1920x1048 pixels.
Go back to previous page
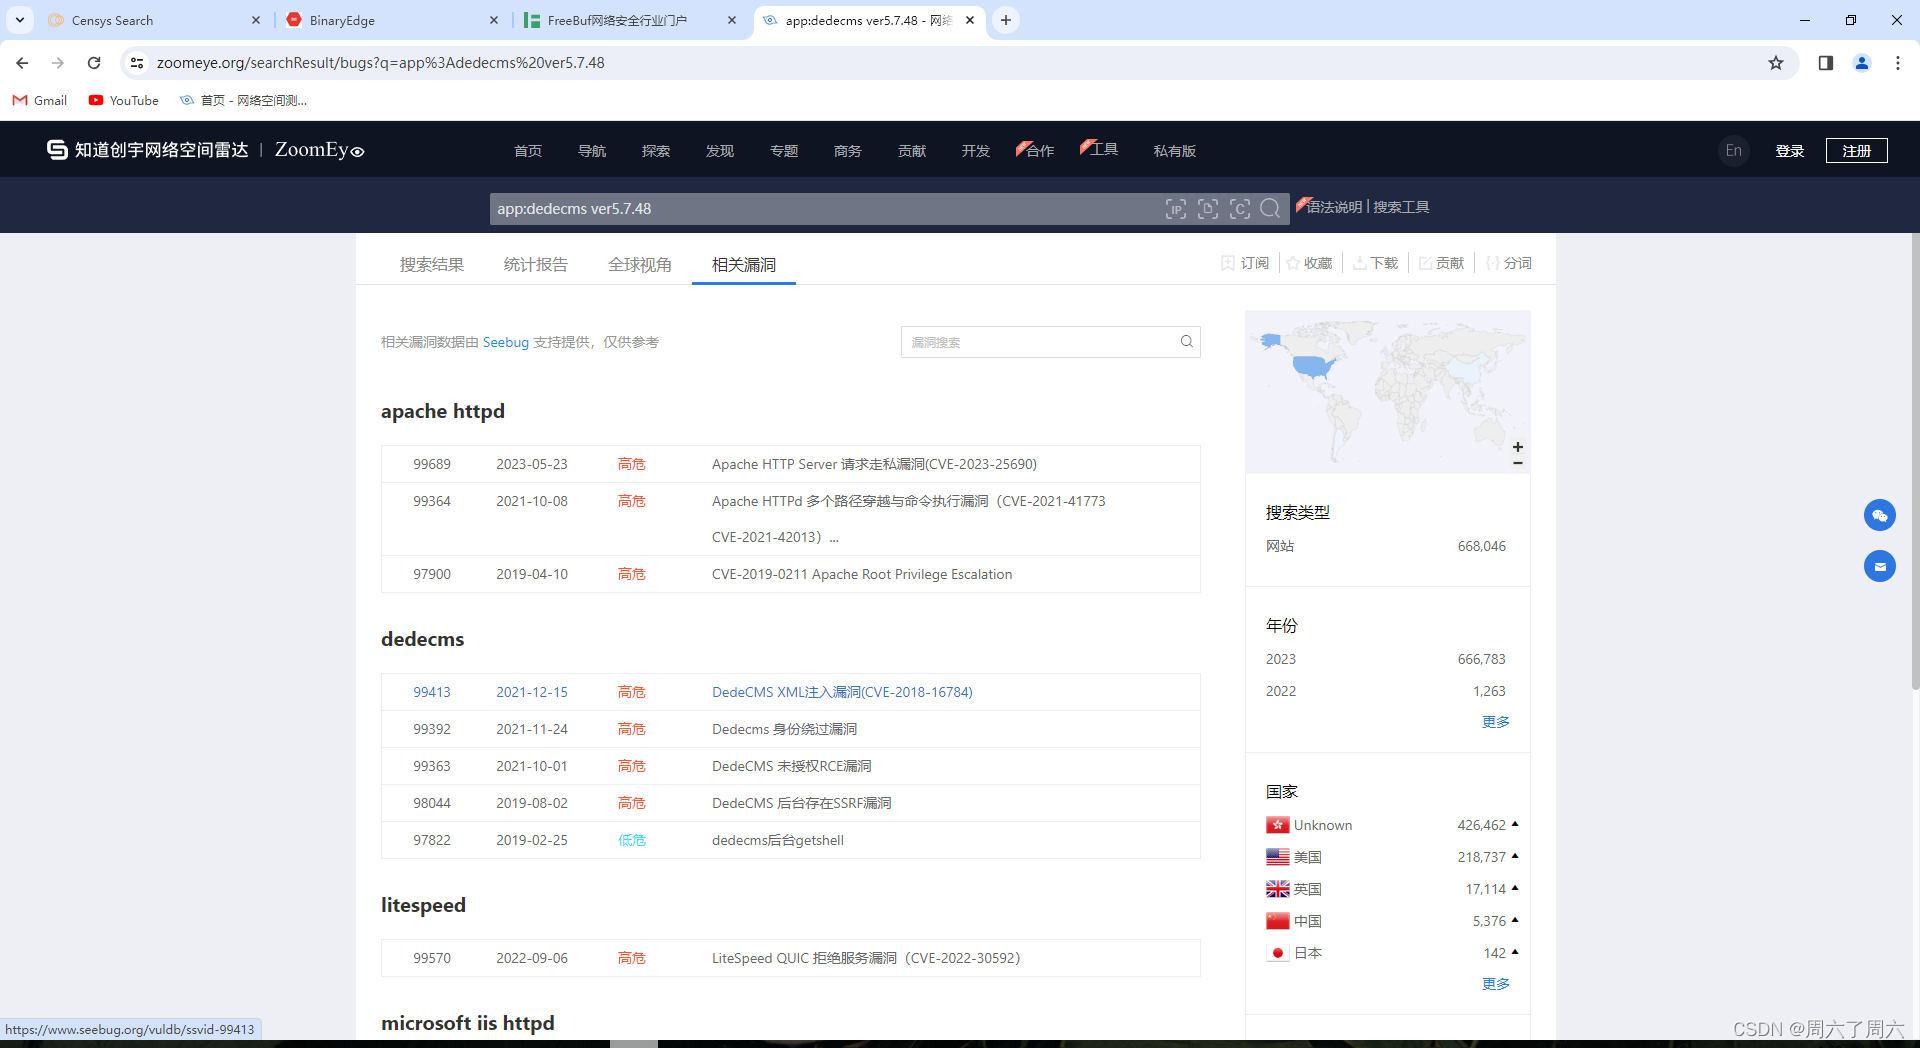pyautogui.click(x=22, y=63)
